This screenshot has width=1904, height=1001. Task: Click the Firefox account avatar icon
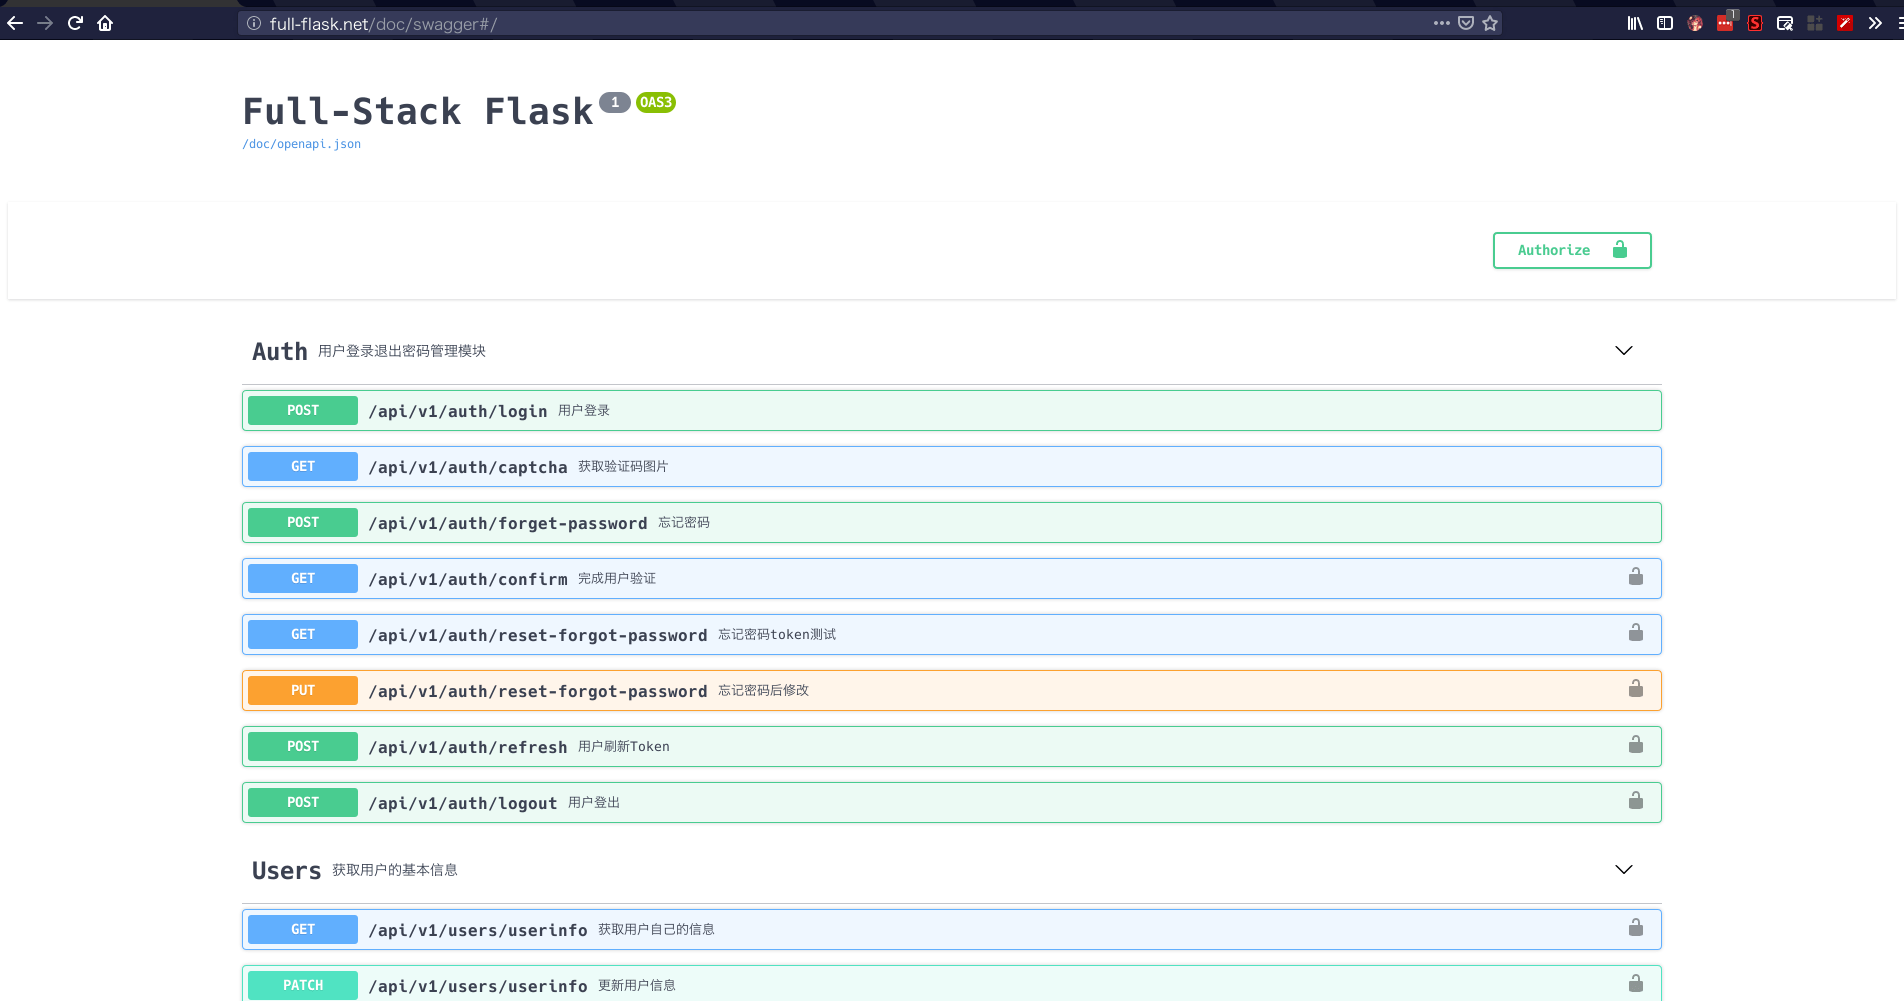coord(1695,22)
